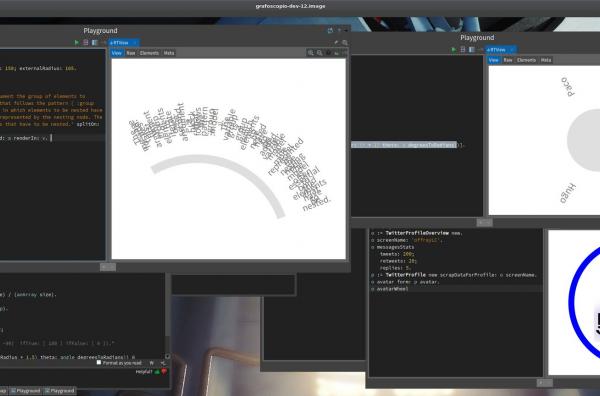This screenshot has height=396, width=600.
Task: Click dark round icon after zoom-out, left Playground
Action: click(x=328, y=53)
